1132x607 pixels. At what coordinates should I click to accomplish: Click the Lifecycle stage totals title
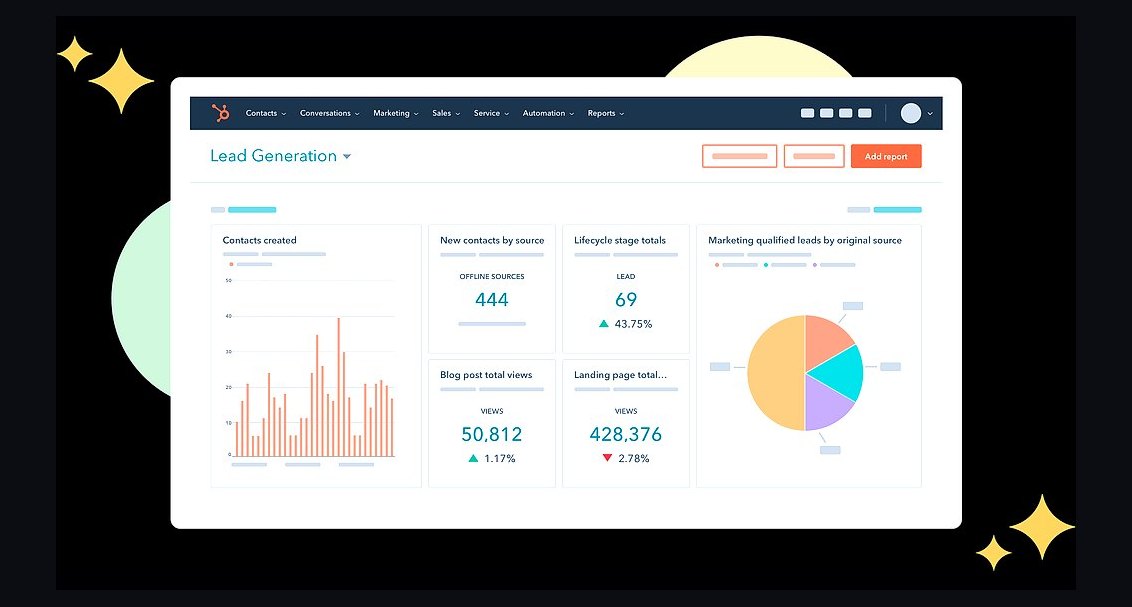(x=620, y=240)
